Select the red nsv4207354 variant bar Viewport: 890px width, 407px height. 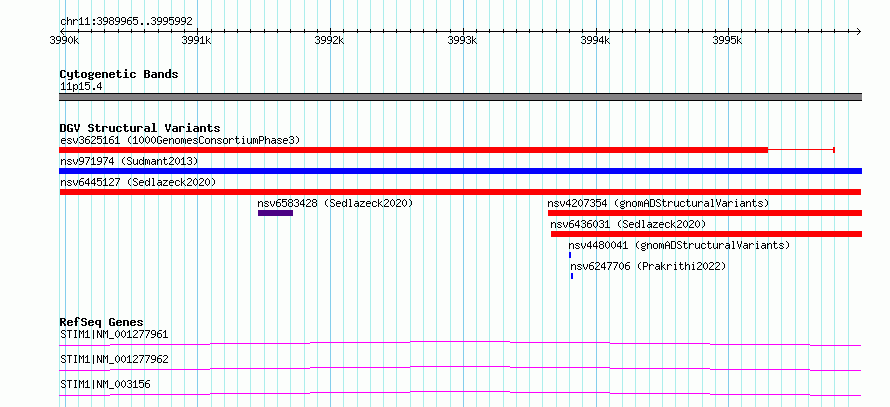(705, 213)
